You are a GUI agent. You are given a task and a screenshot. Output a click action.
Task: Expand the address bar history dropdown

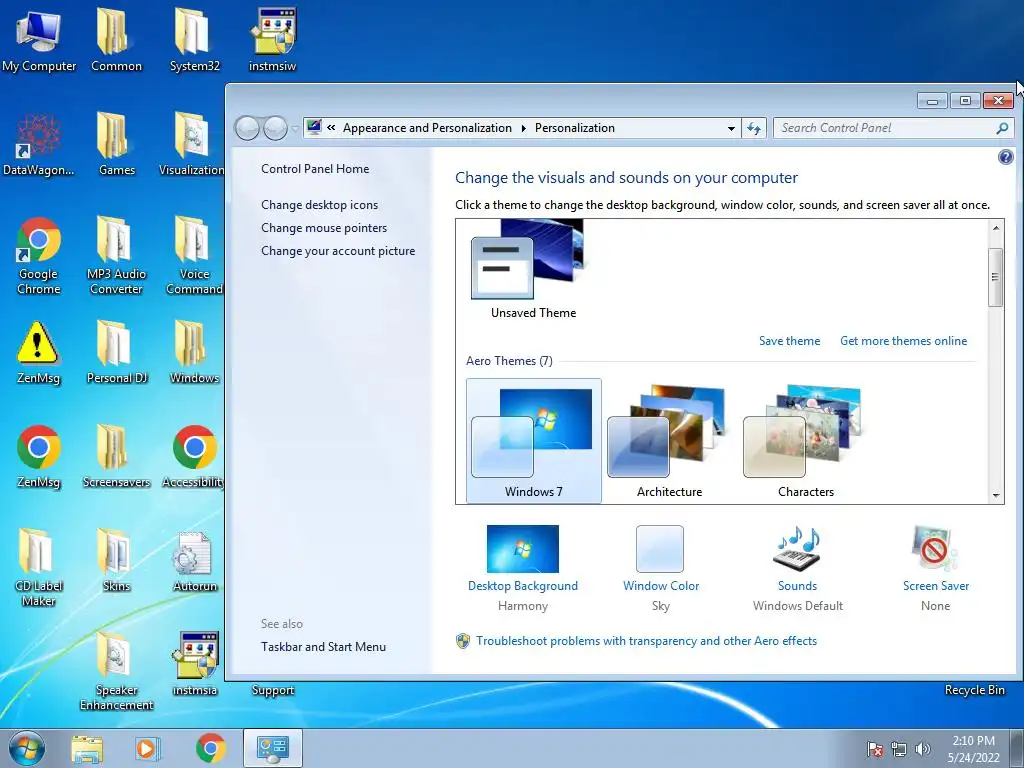click(731, 129)
